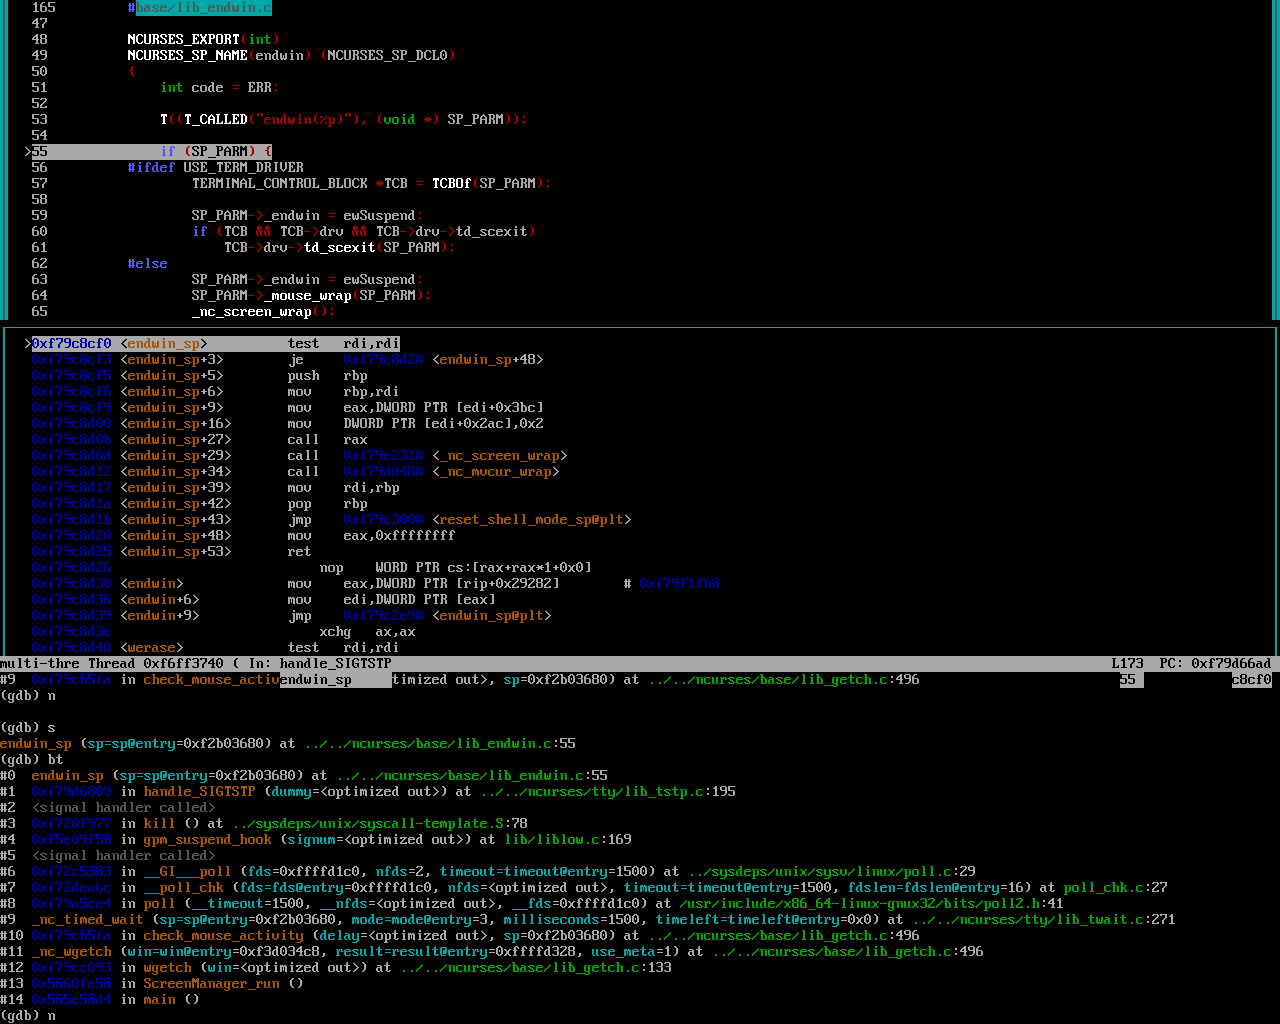Click the #else directive on line 62

tap(147, 264)
